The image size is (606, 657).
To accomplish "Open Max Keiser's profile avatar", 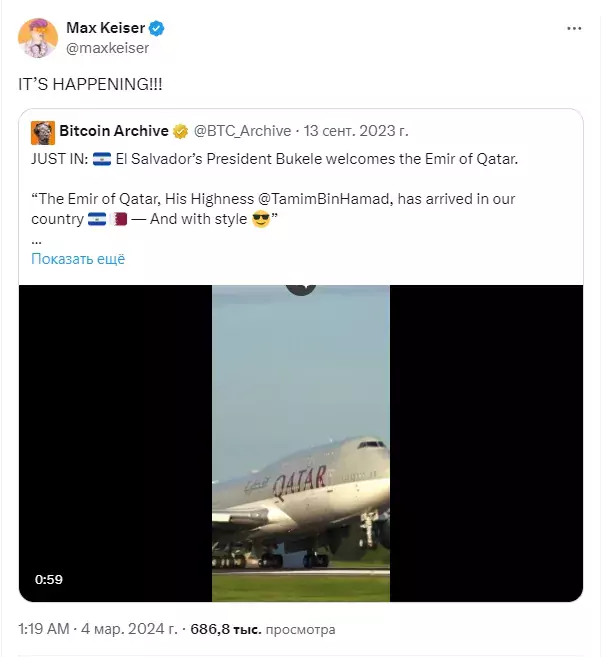I will pyautogui.click(x=38, y=38).
